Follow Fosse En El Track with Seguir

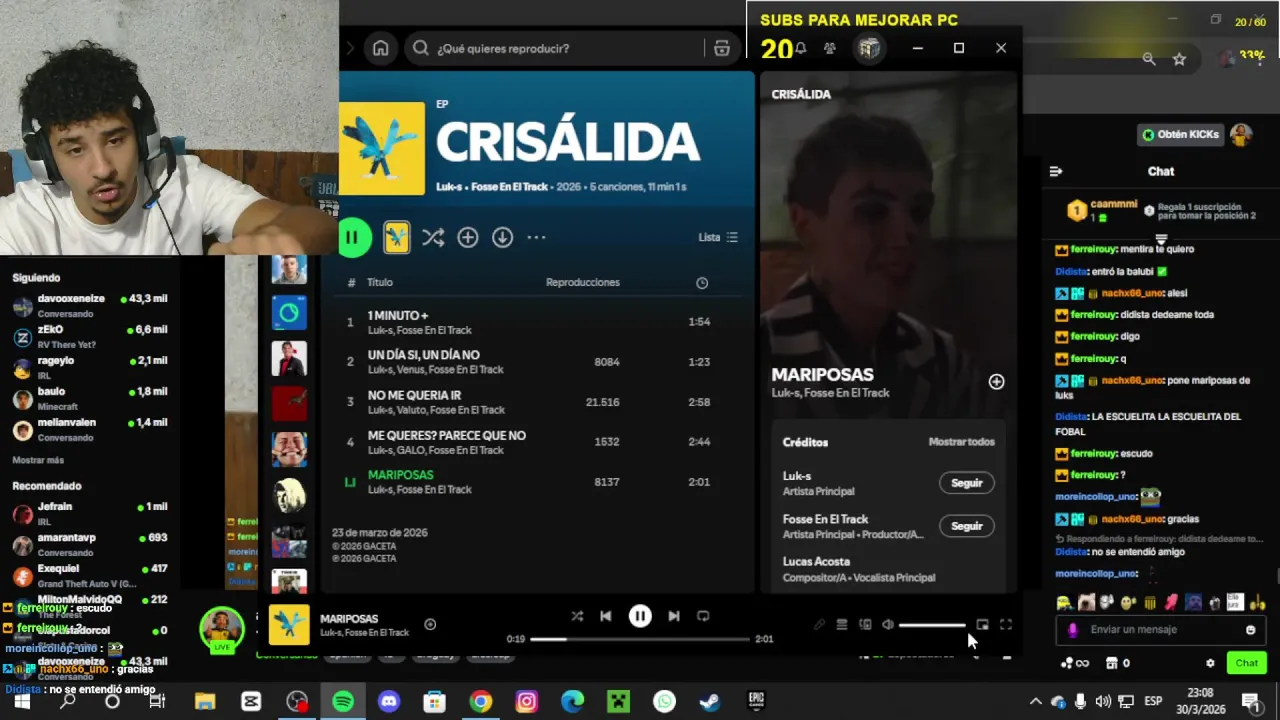[966, 526]
